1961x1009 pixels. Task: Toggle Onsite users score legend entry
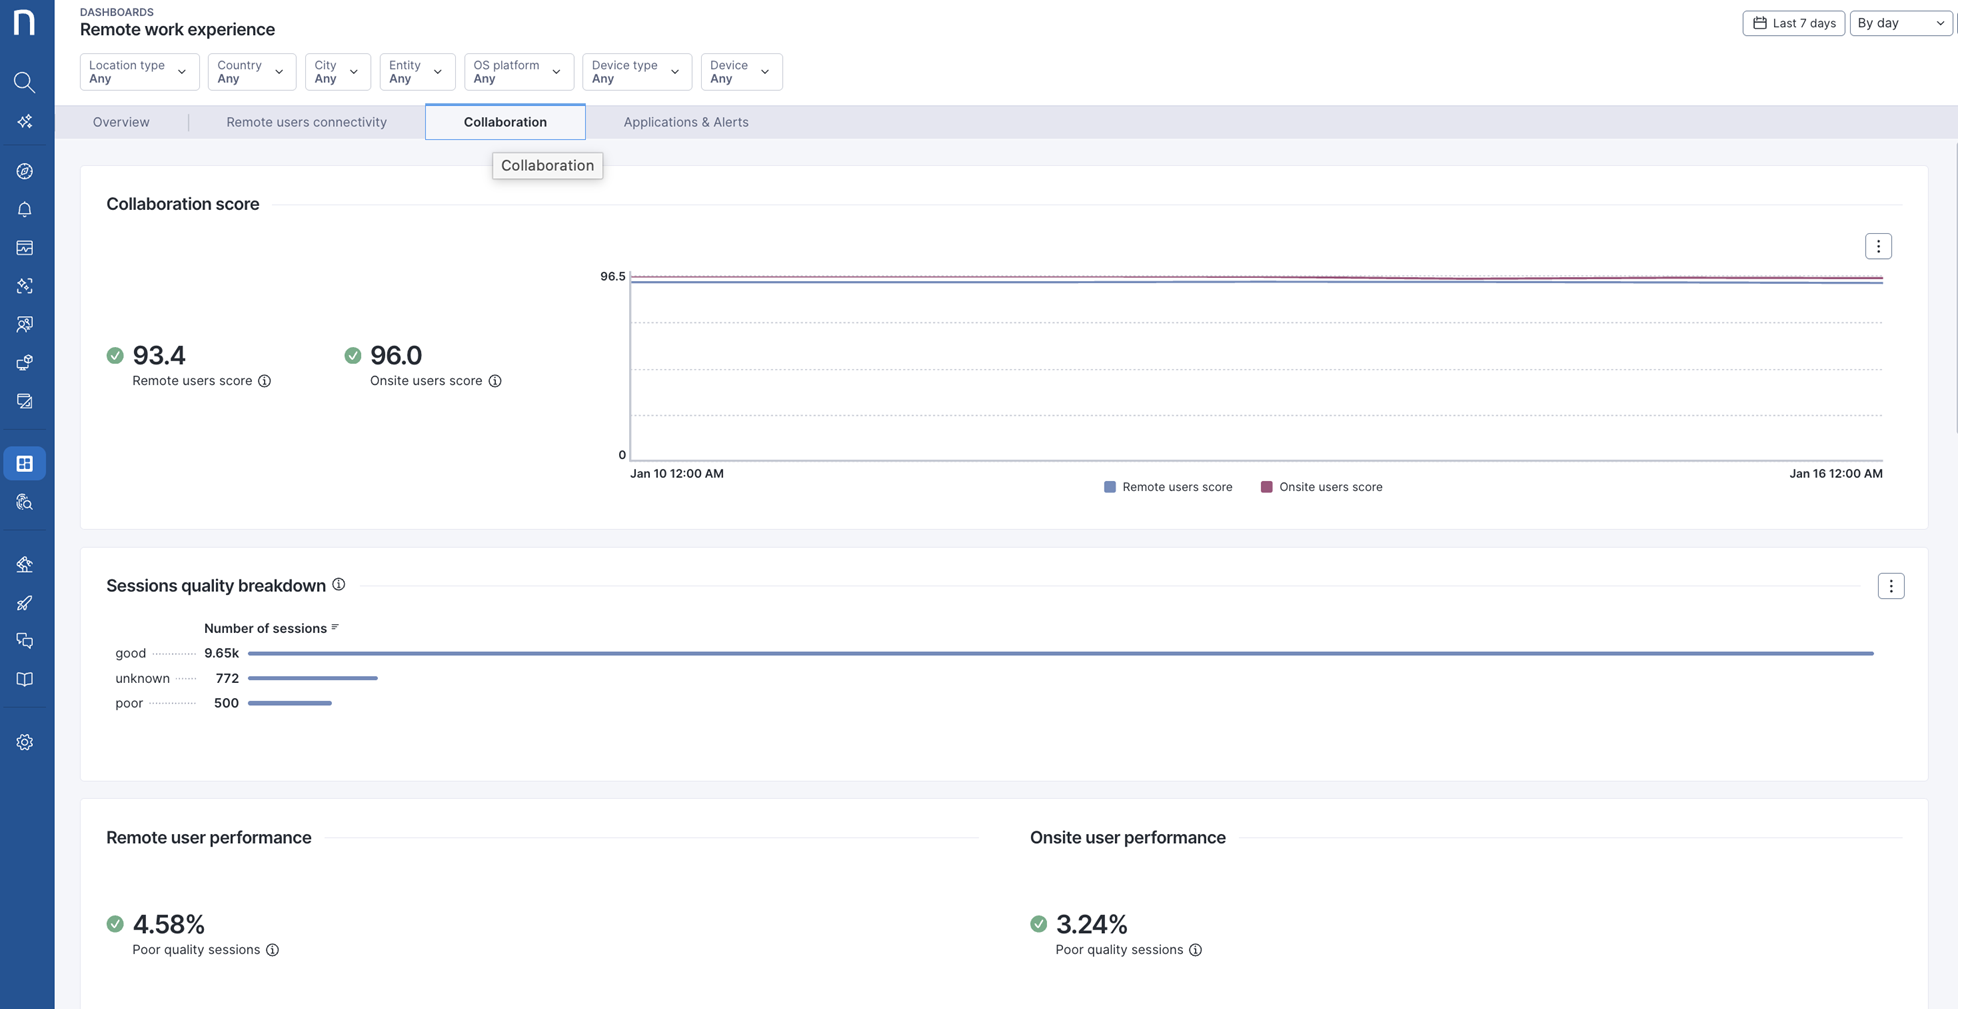pos(1321,487)
